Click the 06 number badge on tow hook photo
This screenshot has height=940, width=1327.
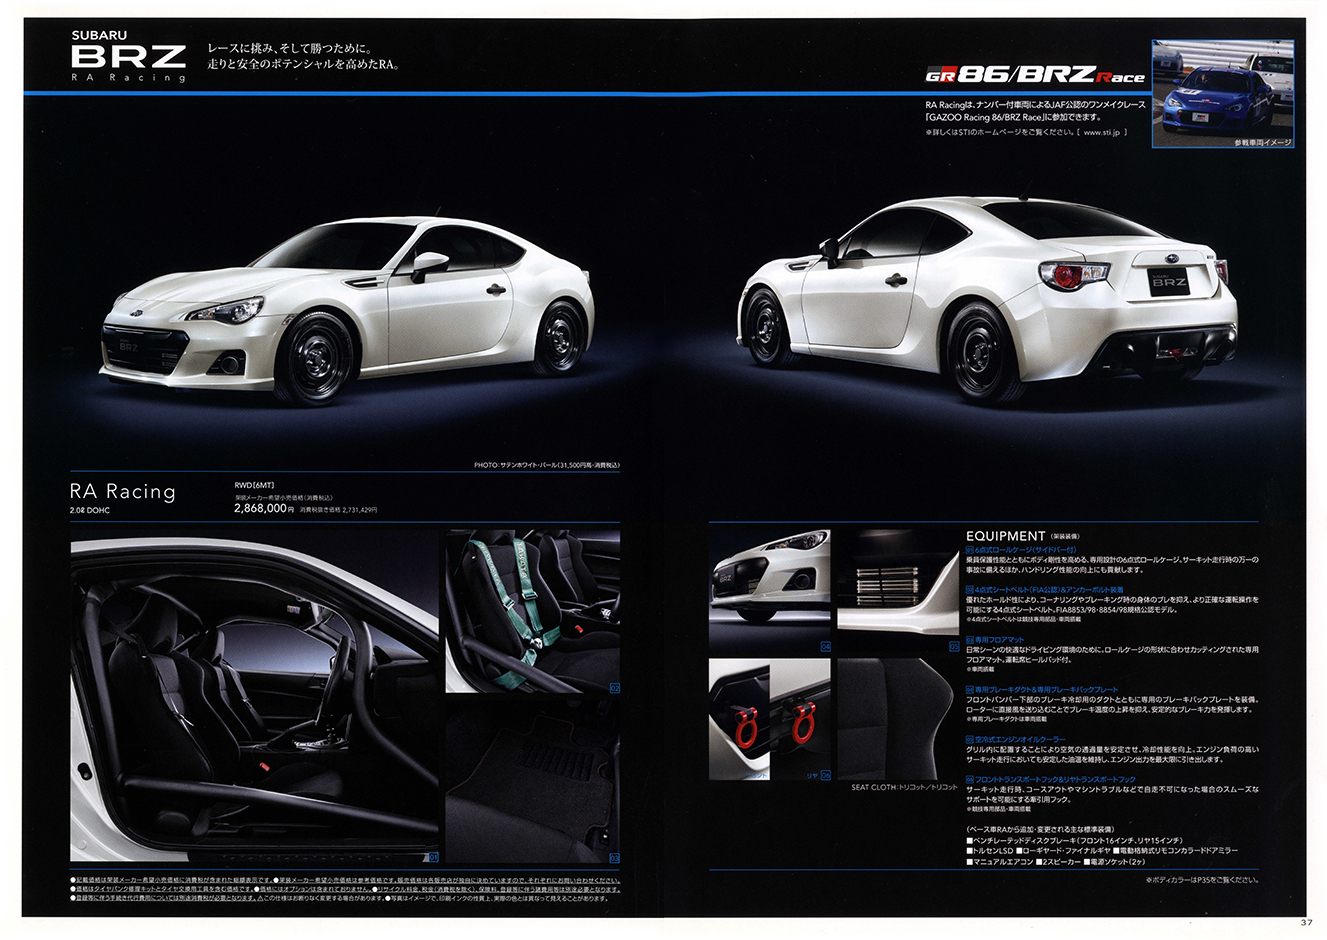pos(825,775)
